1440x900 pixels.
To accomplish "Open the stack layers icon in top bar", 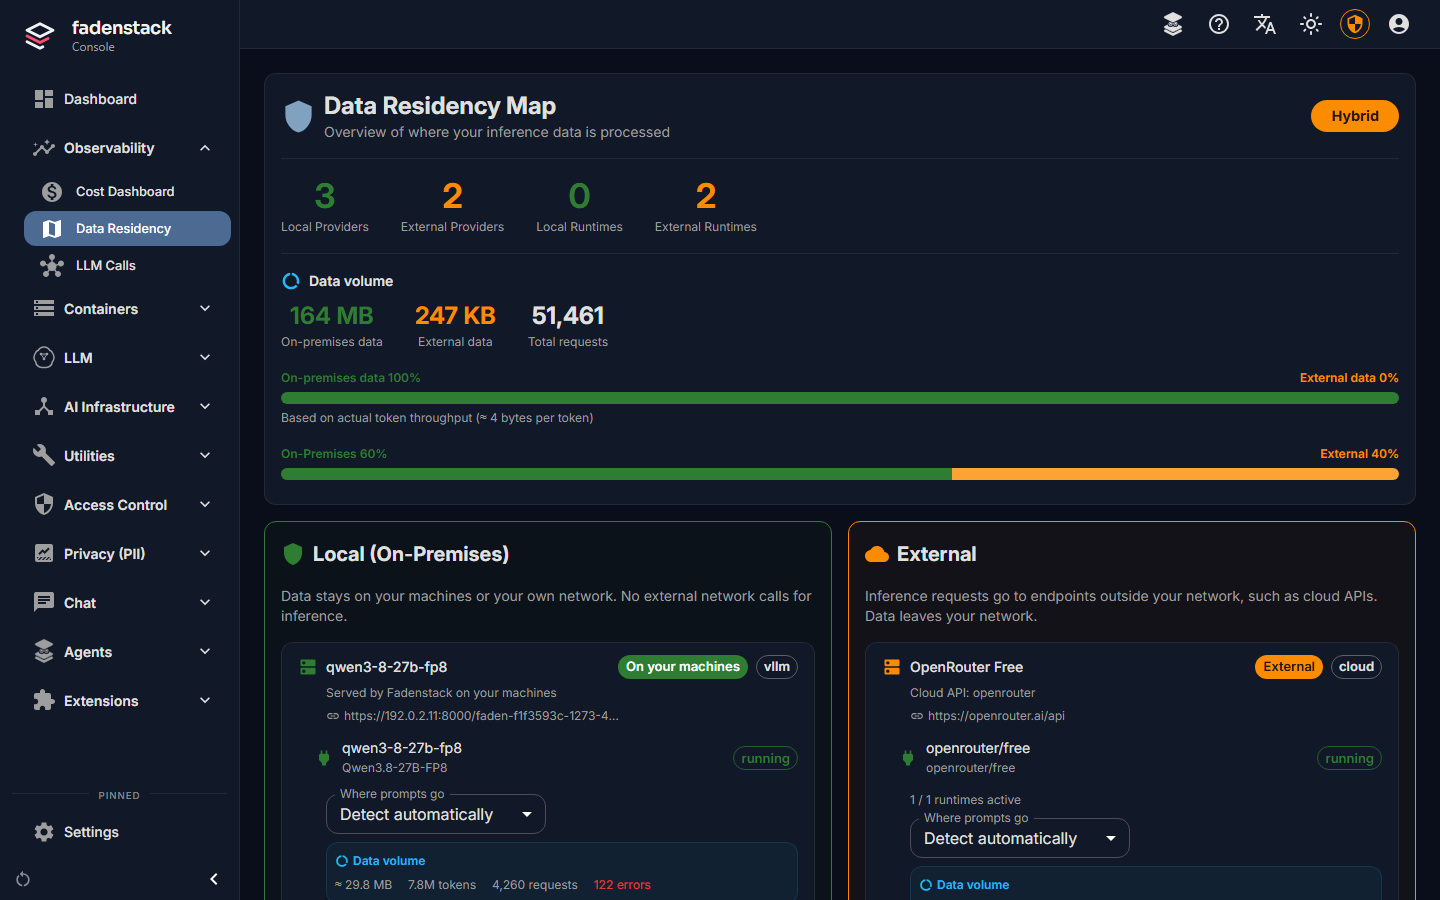I will point(1173,24).
